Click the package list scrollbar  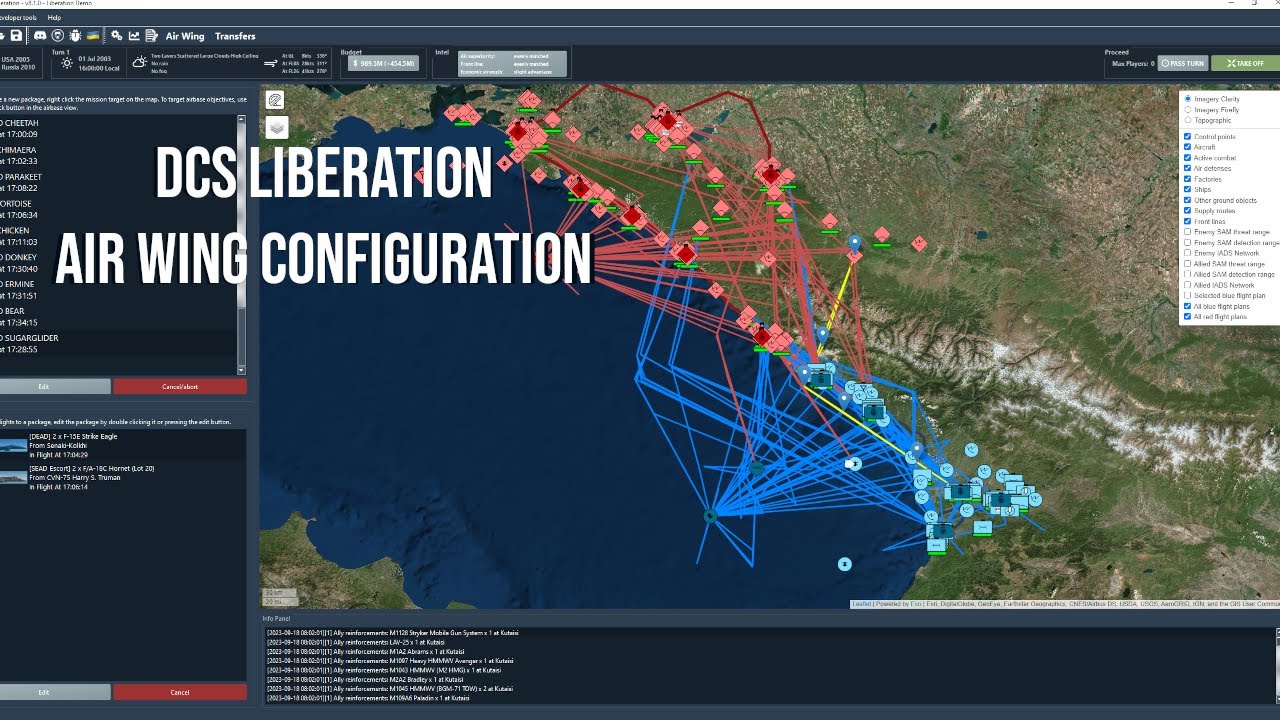tap(241, 245)
